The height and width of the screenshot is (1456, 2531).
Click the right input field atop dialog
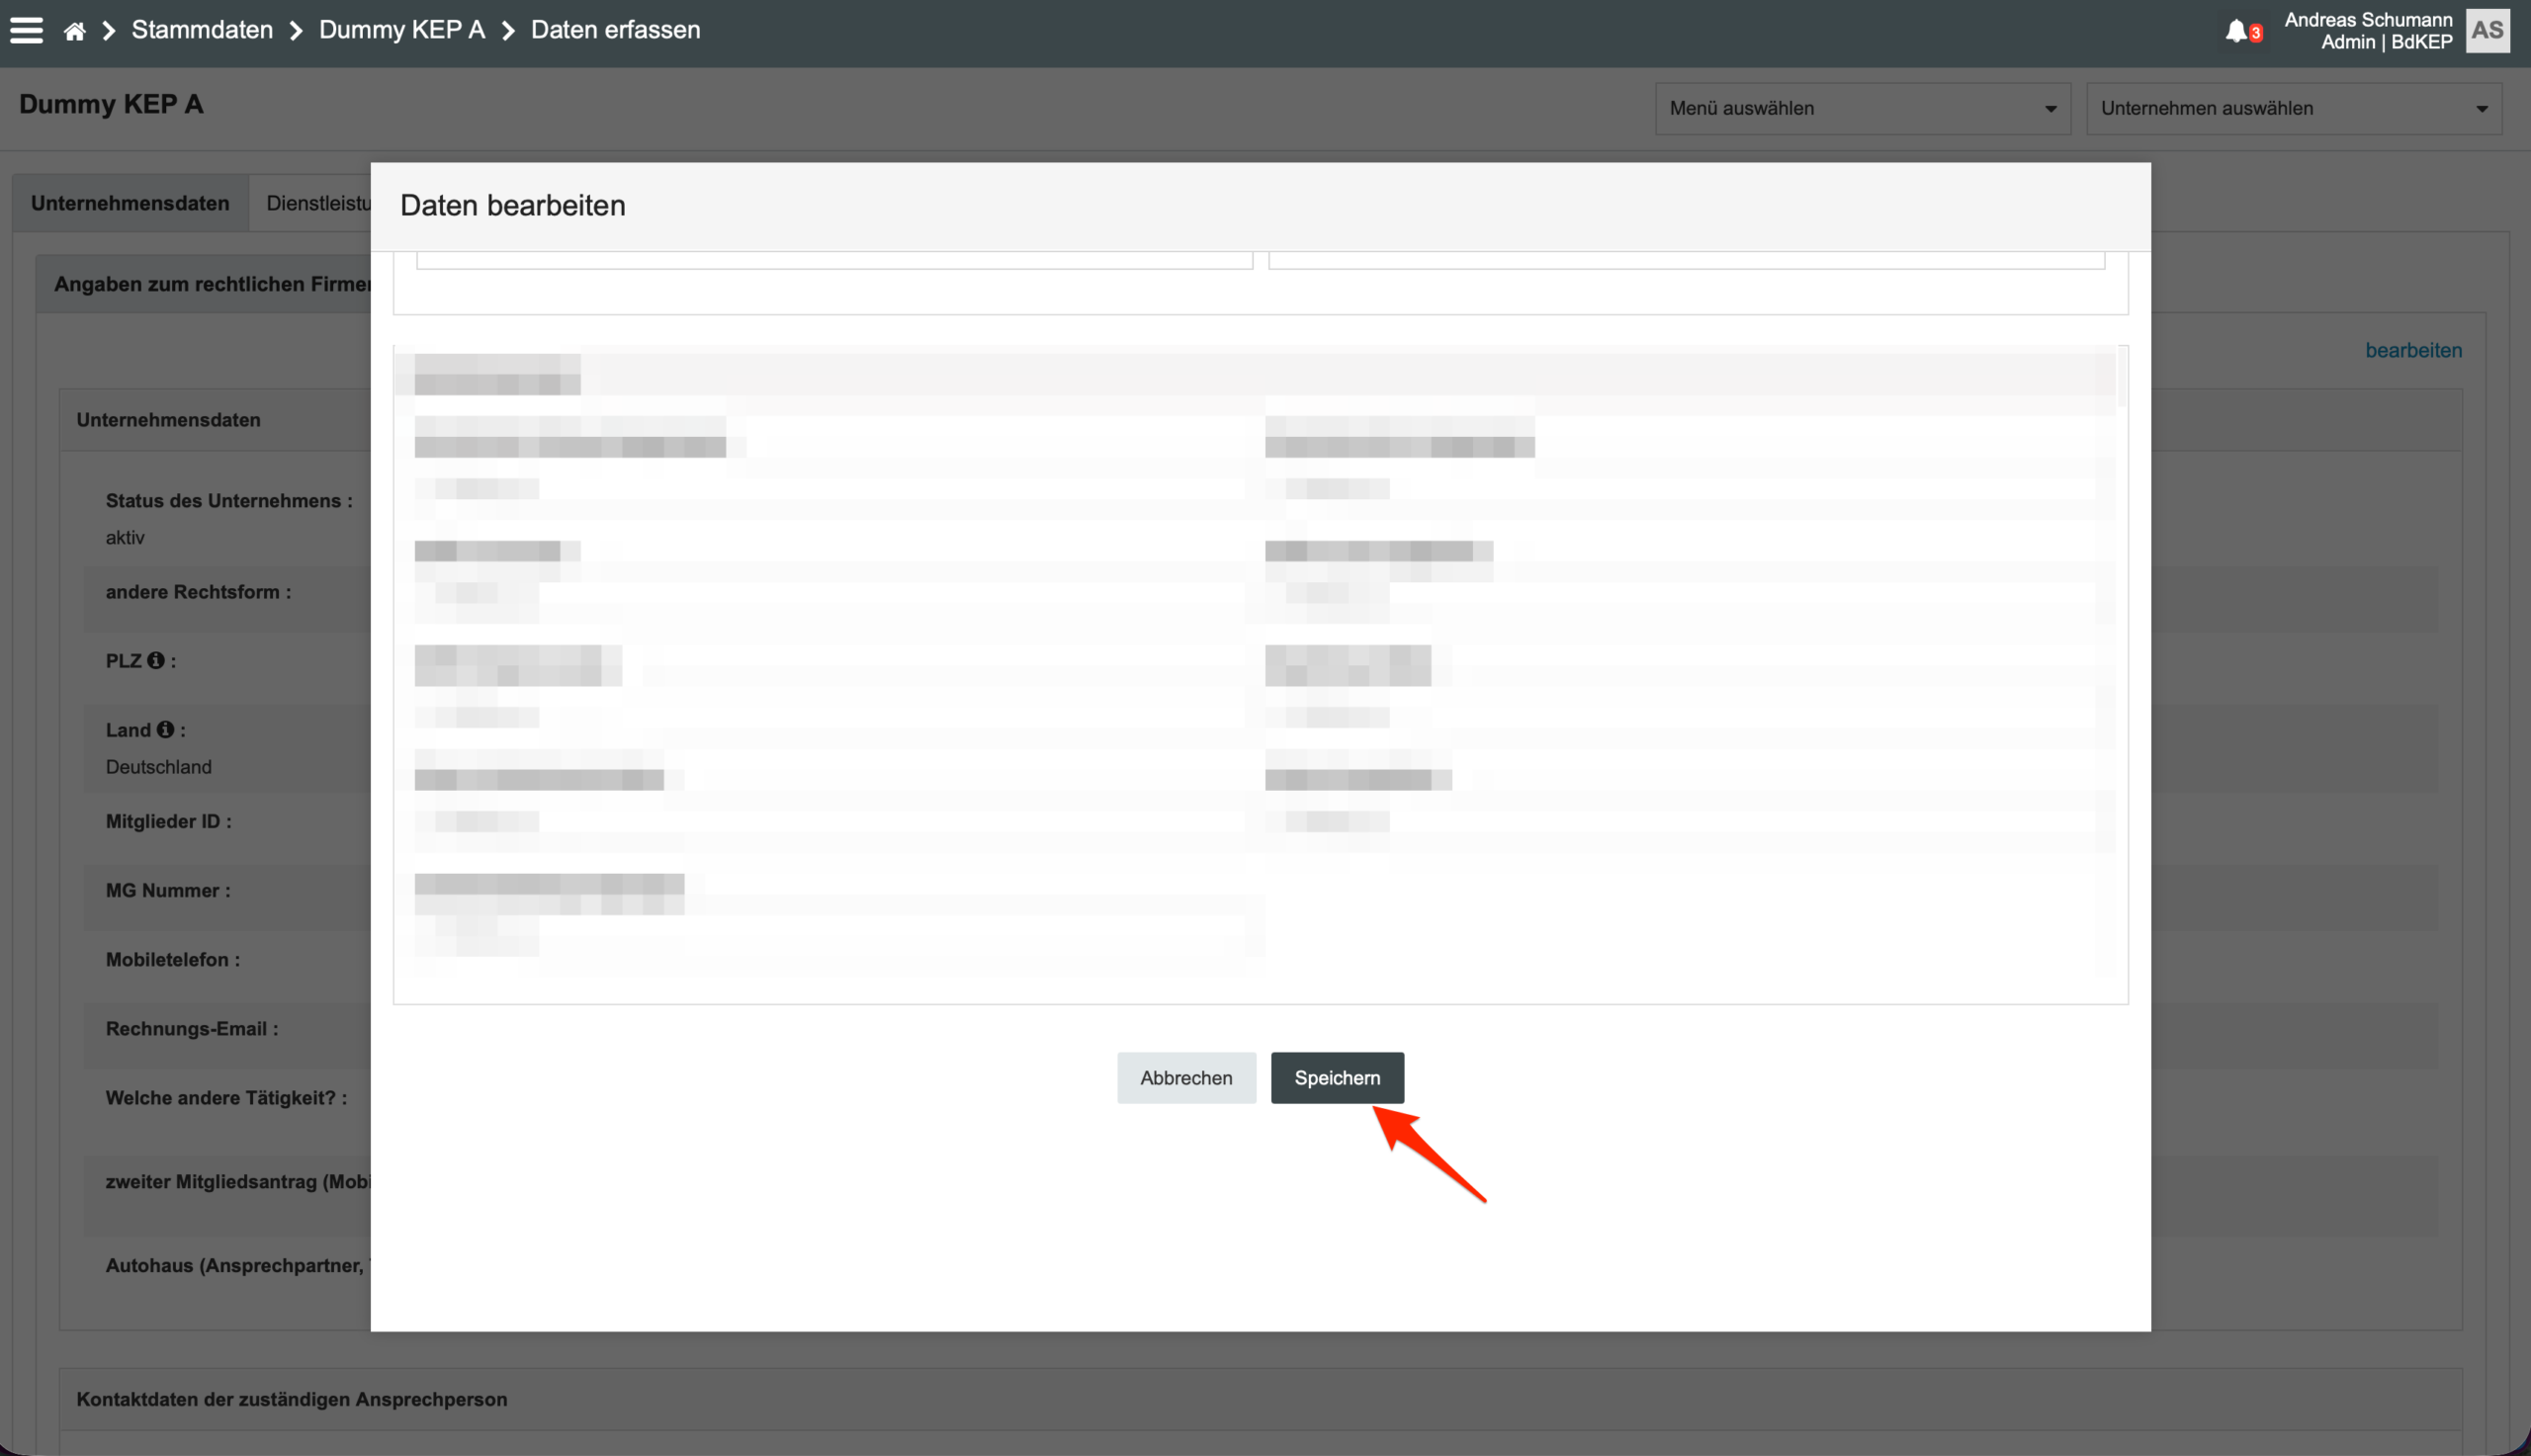click(x=1686, y=260)
